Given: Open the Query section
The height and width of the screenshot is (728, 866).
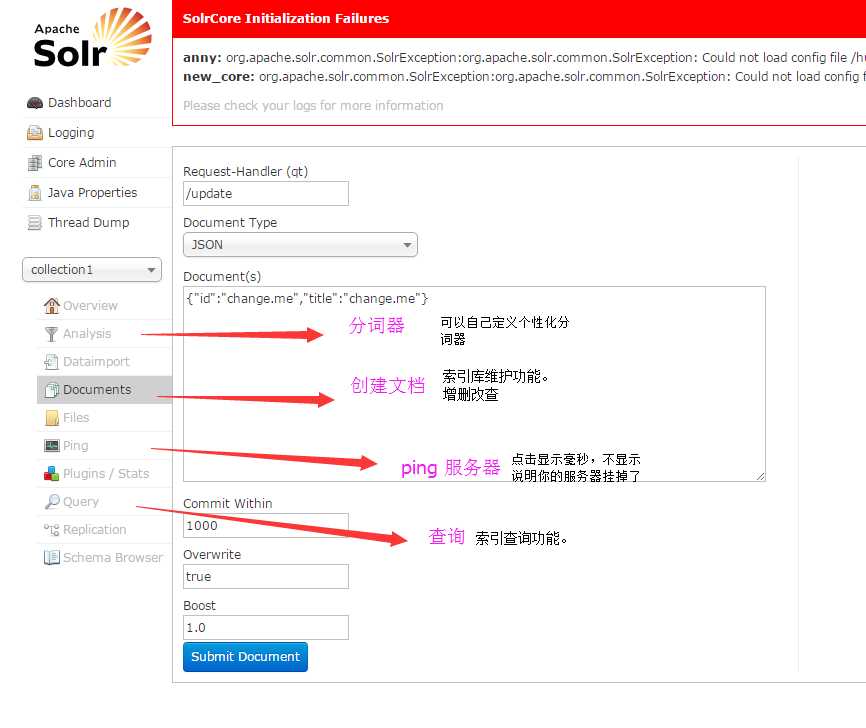Looking at the screenshot, I should [81, 502].
